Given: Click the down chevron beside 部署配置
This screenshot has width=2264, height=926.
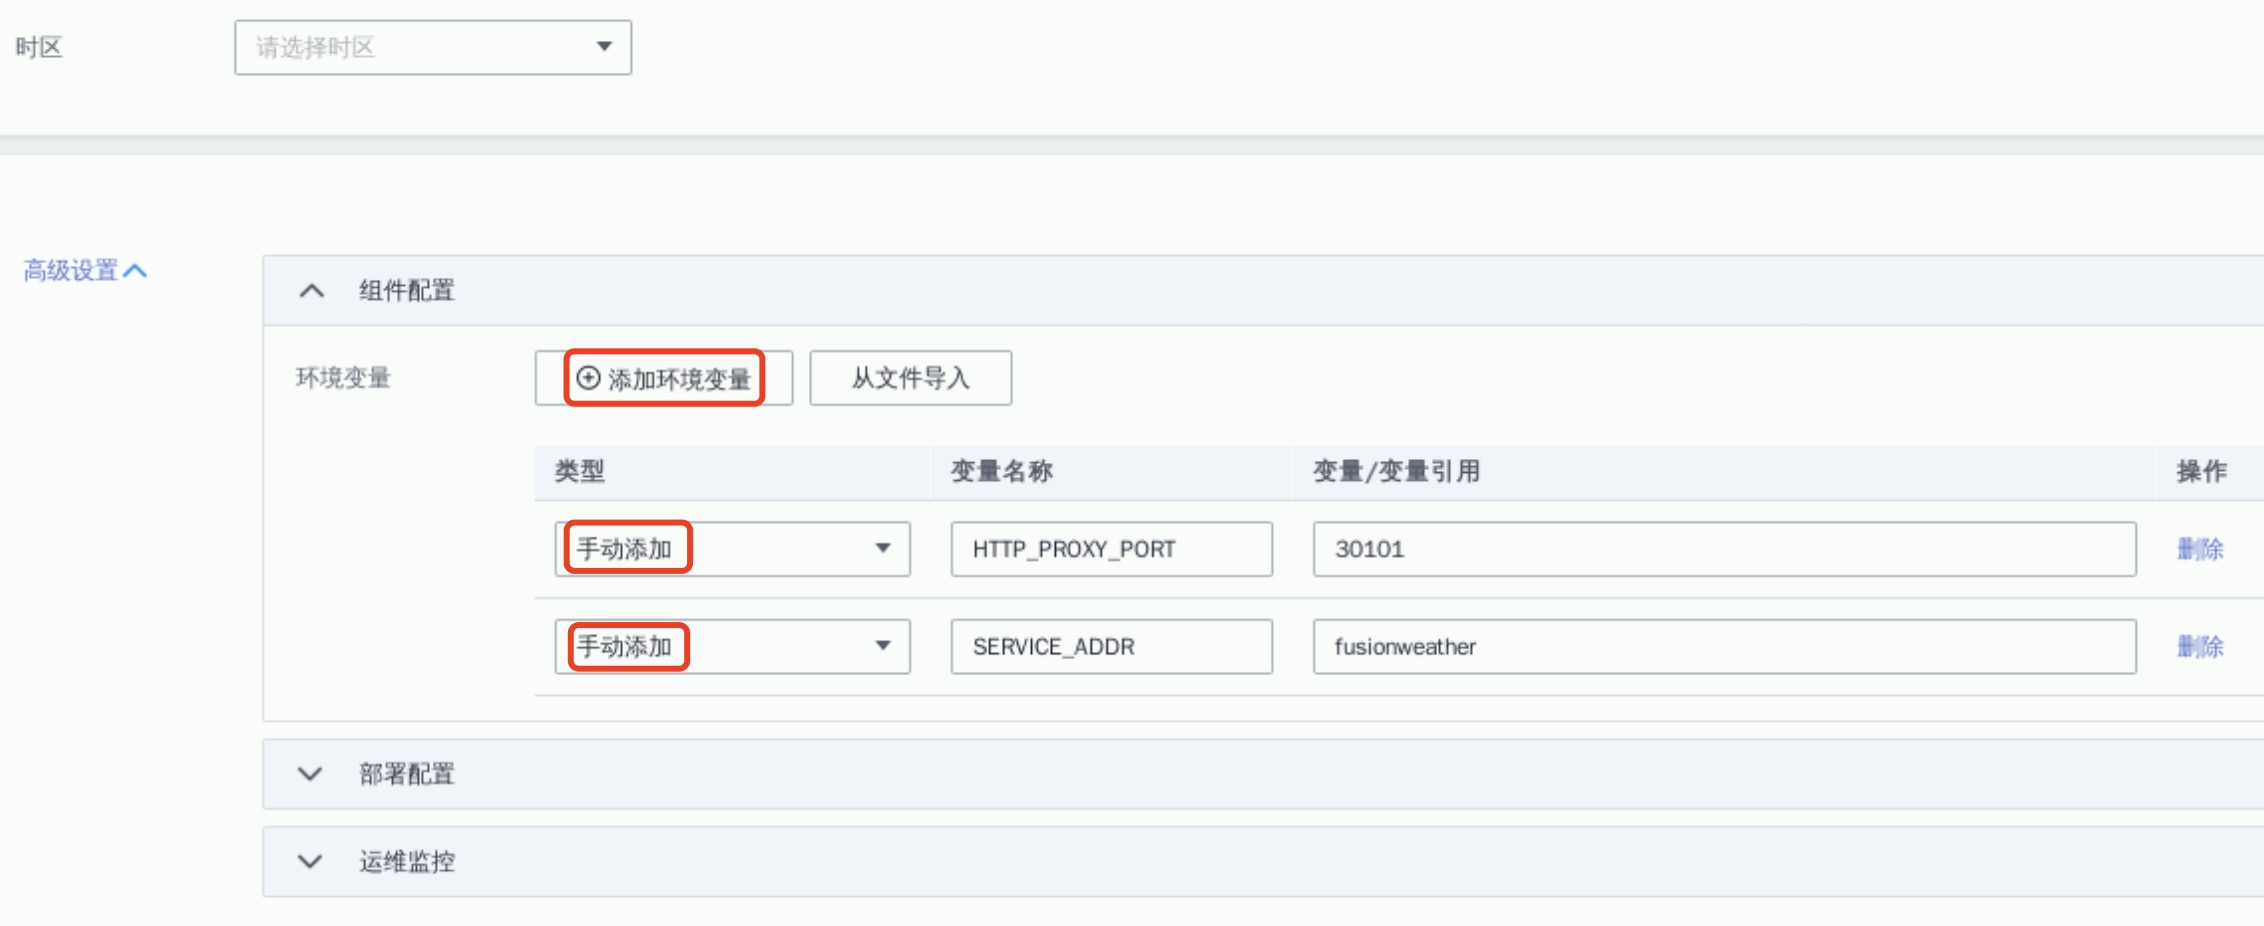Looking at the screenshot, I should (310, 774).
